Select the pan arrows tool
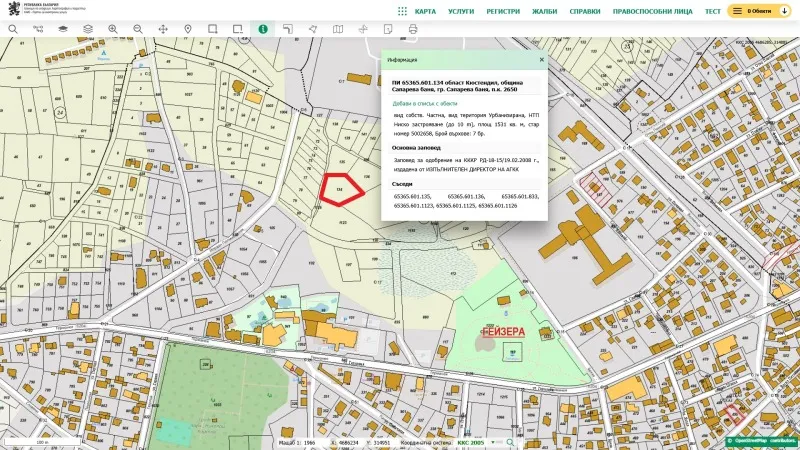The width and height of the screenshot is (800, 450). click(x=163, y=29)
